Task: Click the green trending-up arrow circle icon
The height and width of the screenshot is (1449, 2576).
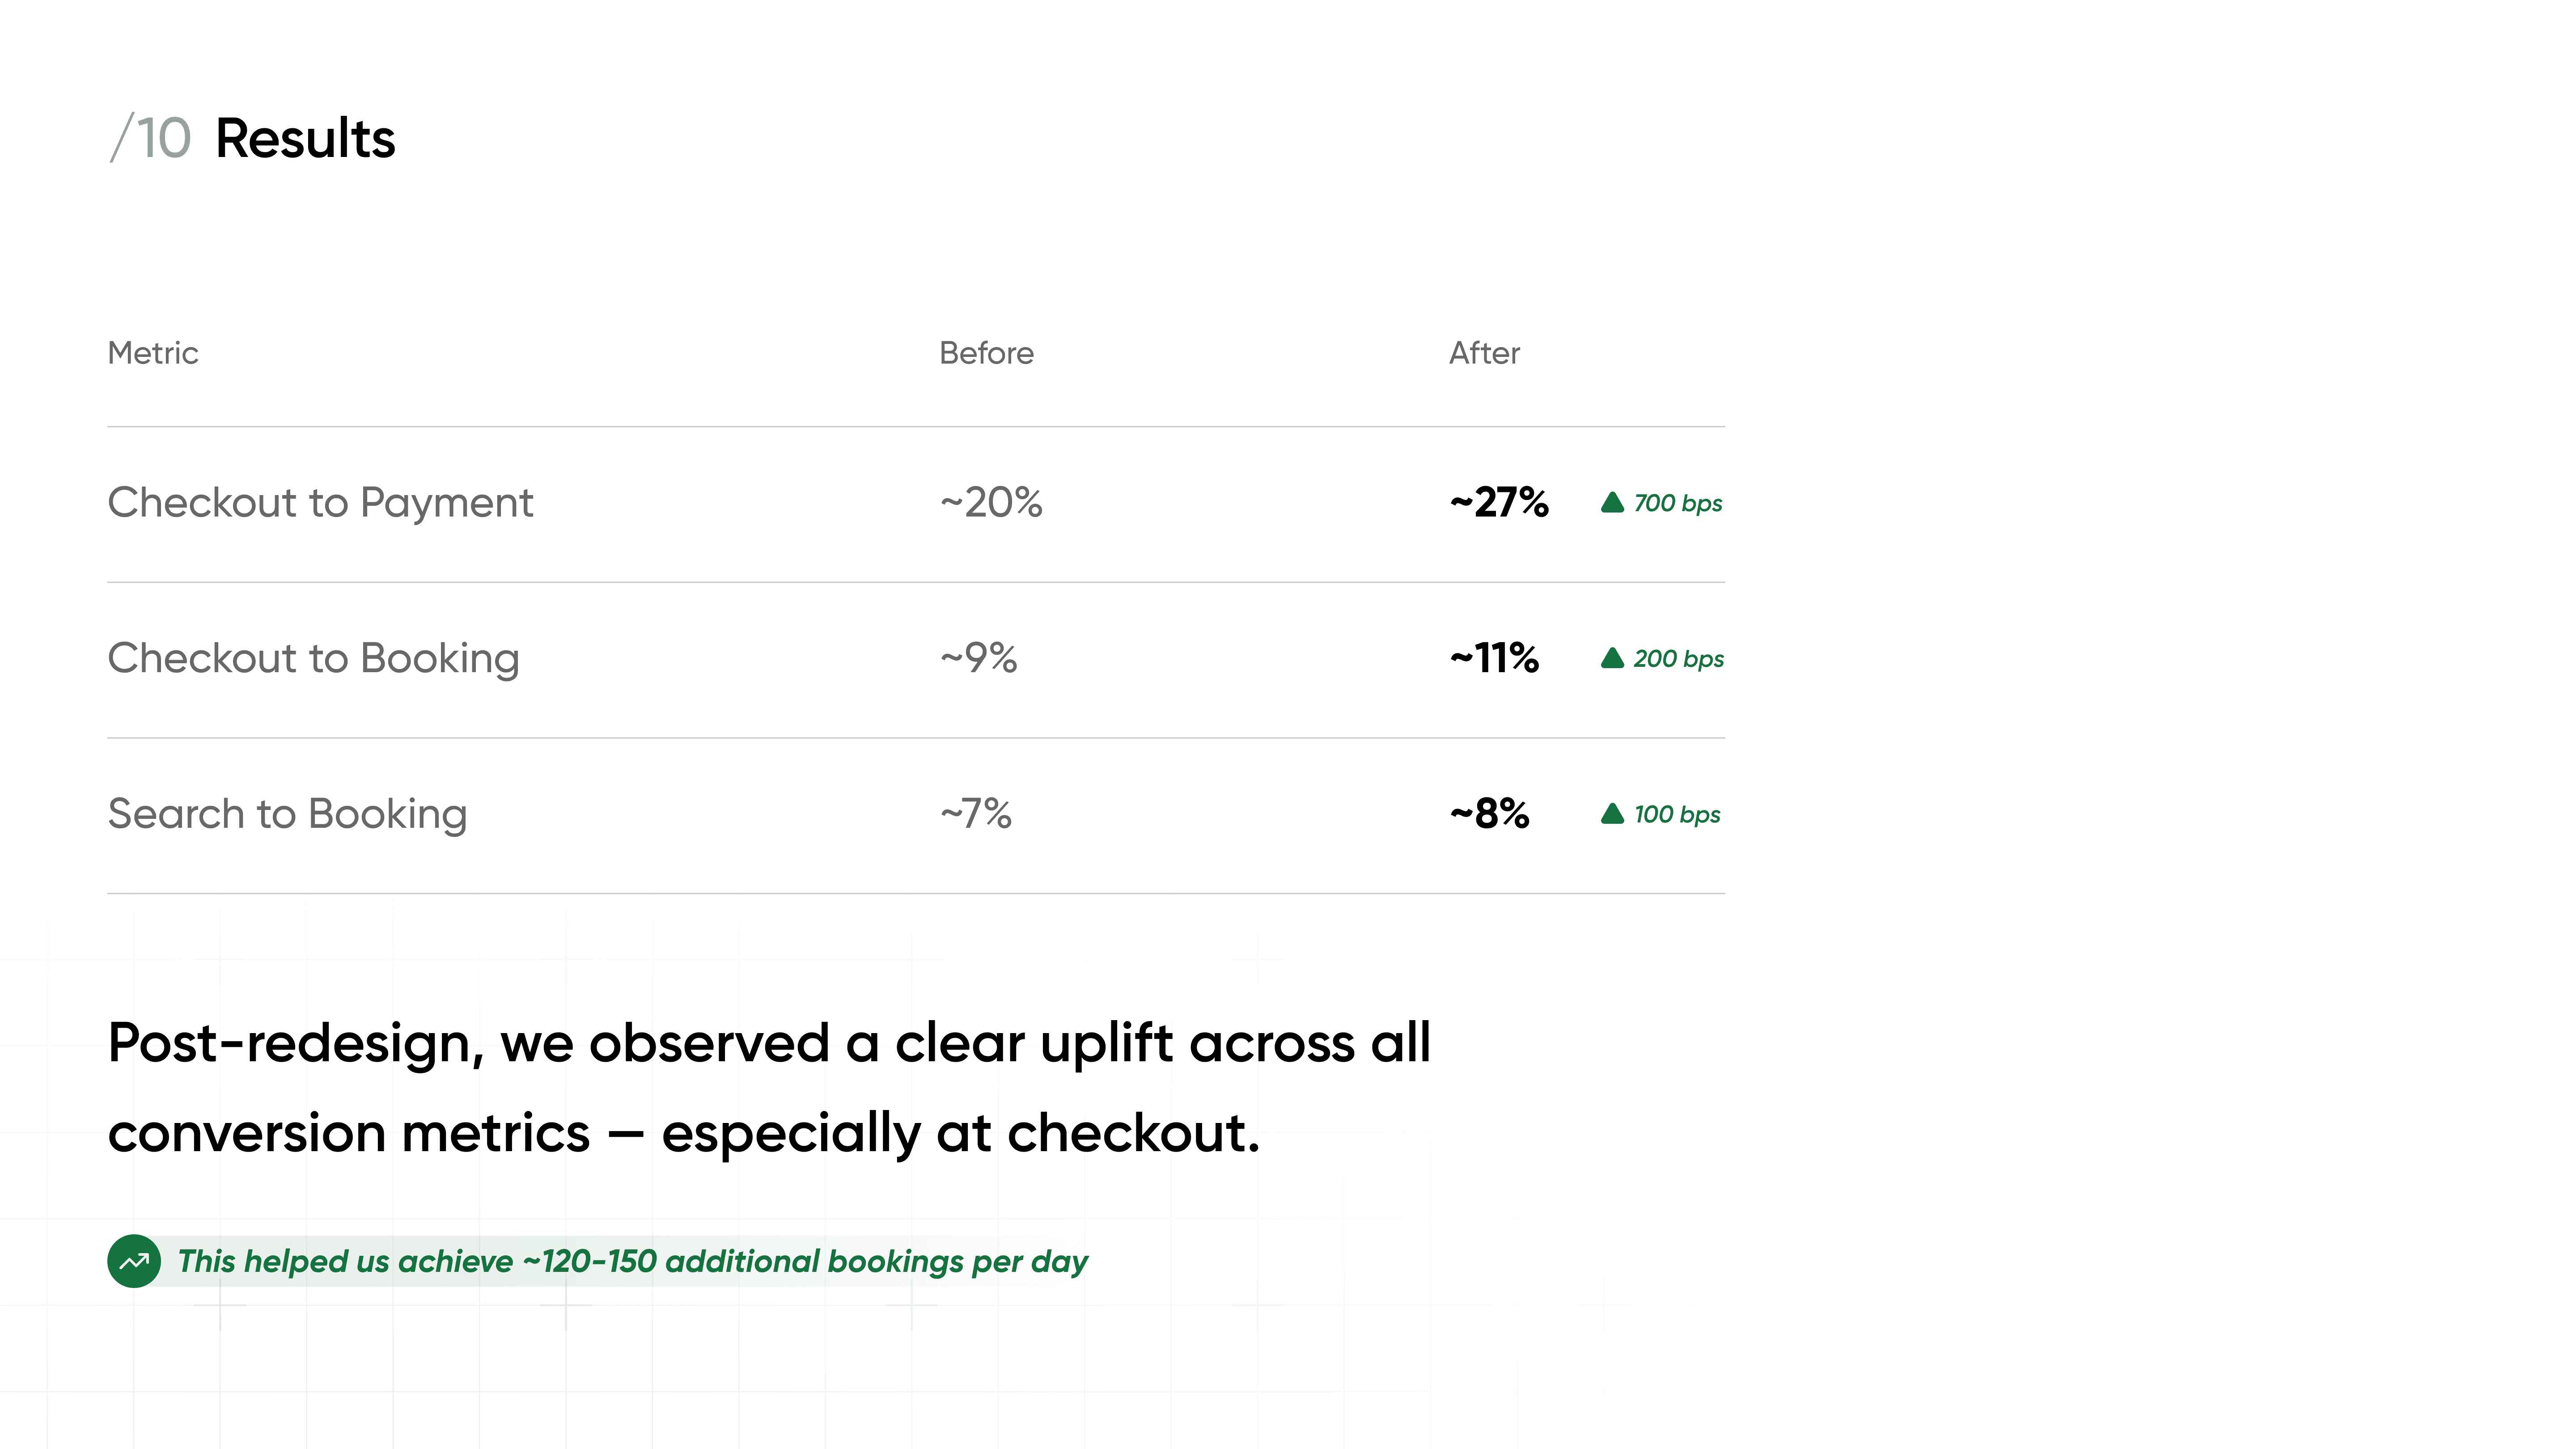Action: click(134, 1261)
